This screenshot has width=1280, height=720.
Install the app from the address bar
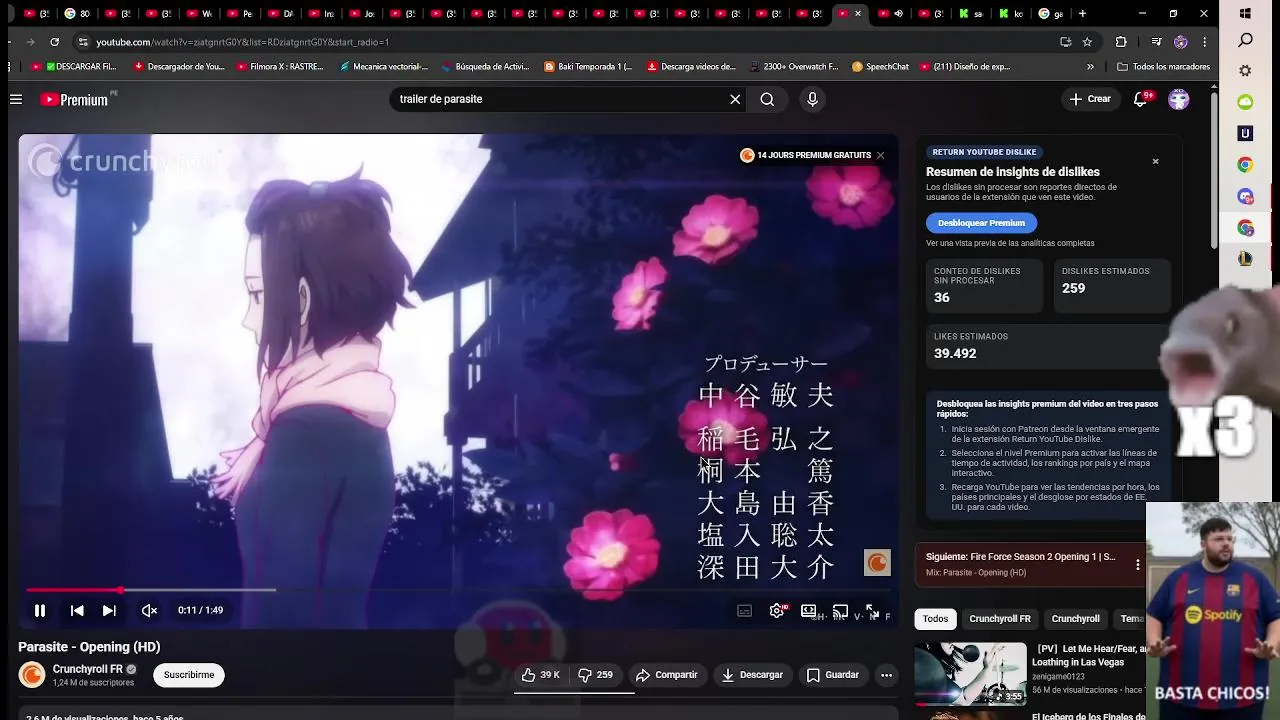click(1065, 42)
